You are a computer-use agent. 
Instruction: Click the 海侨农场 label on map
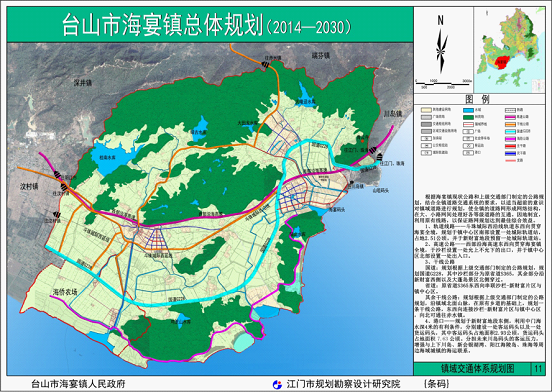[x=65, y=292]
